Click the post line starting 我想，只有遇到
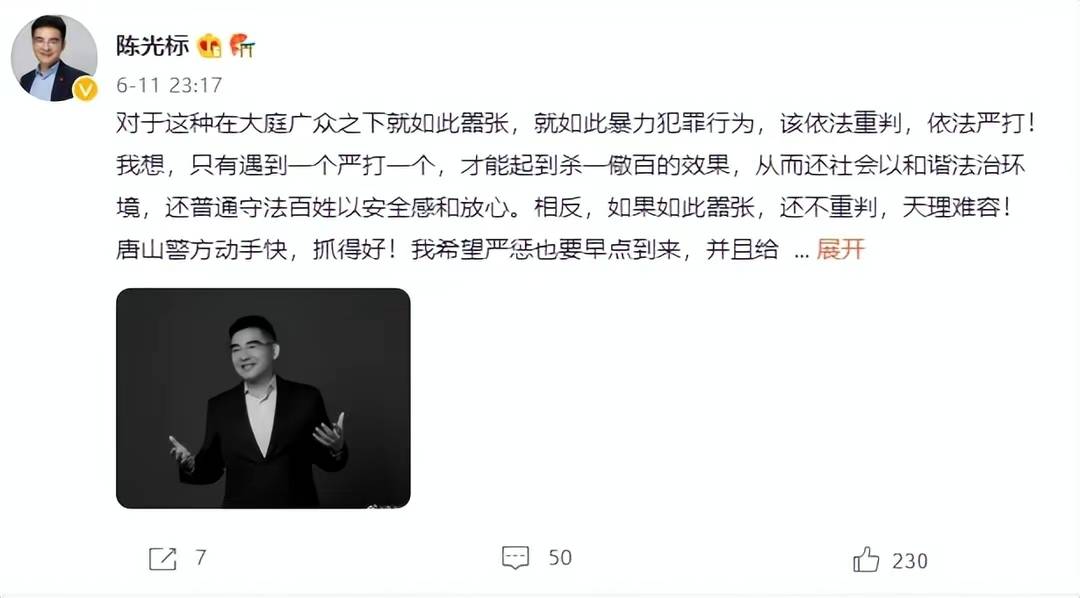Screen dimensions: 1080x598 [571, 165]
